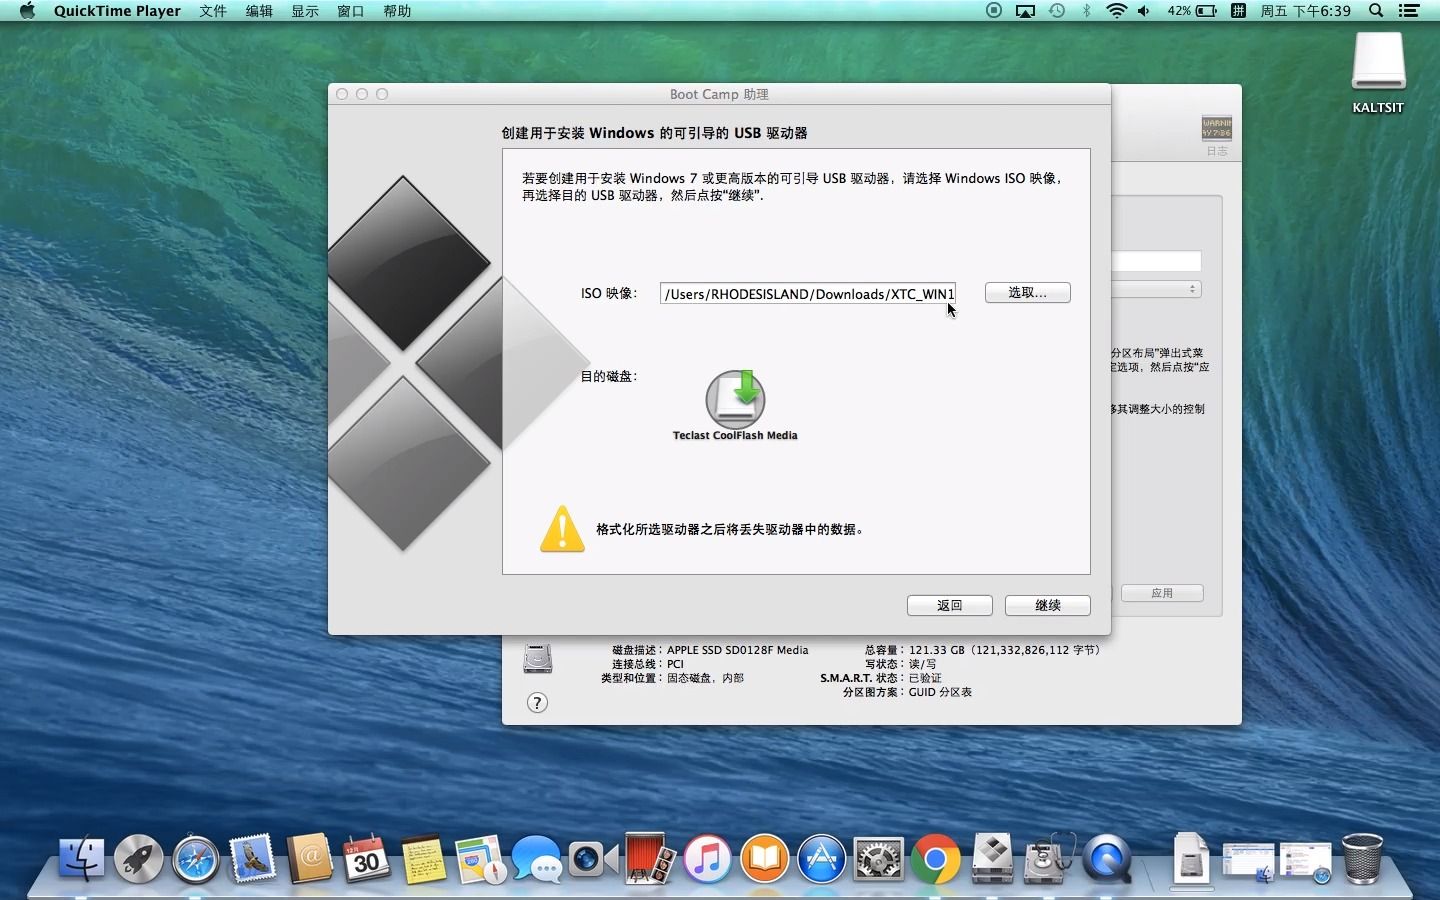Open Messages in the Dock
This screenshot has height=900, width=1440.
(537, 858)
